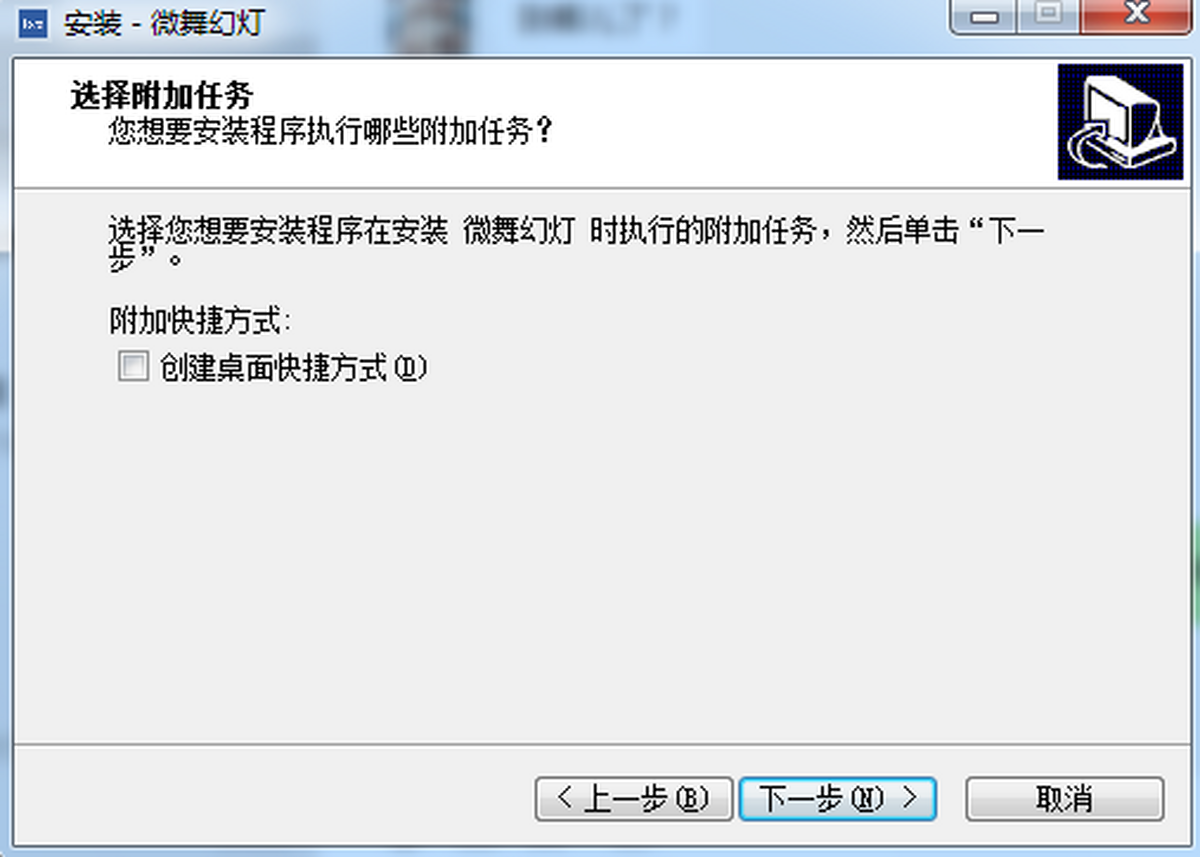Continue with the 下一步(N) button
The width and height of the screenshot is (1200, 857).
pos(838,799)
